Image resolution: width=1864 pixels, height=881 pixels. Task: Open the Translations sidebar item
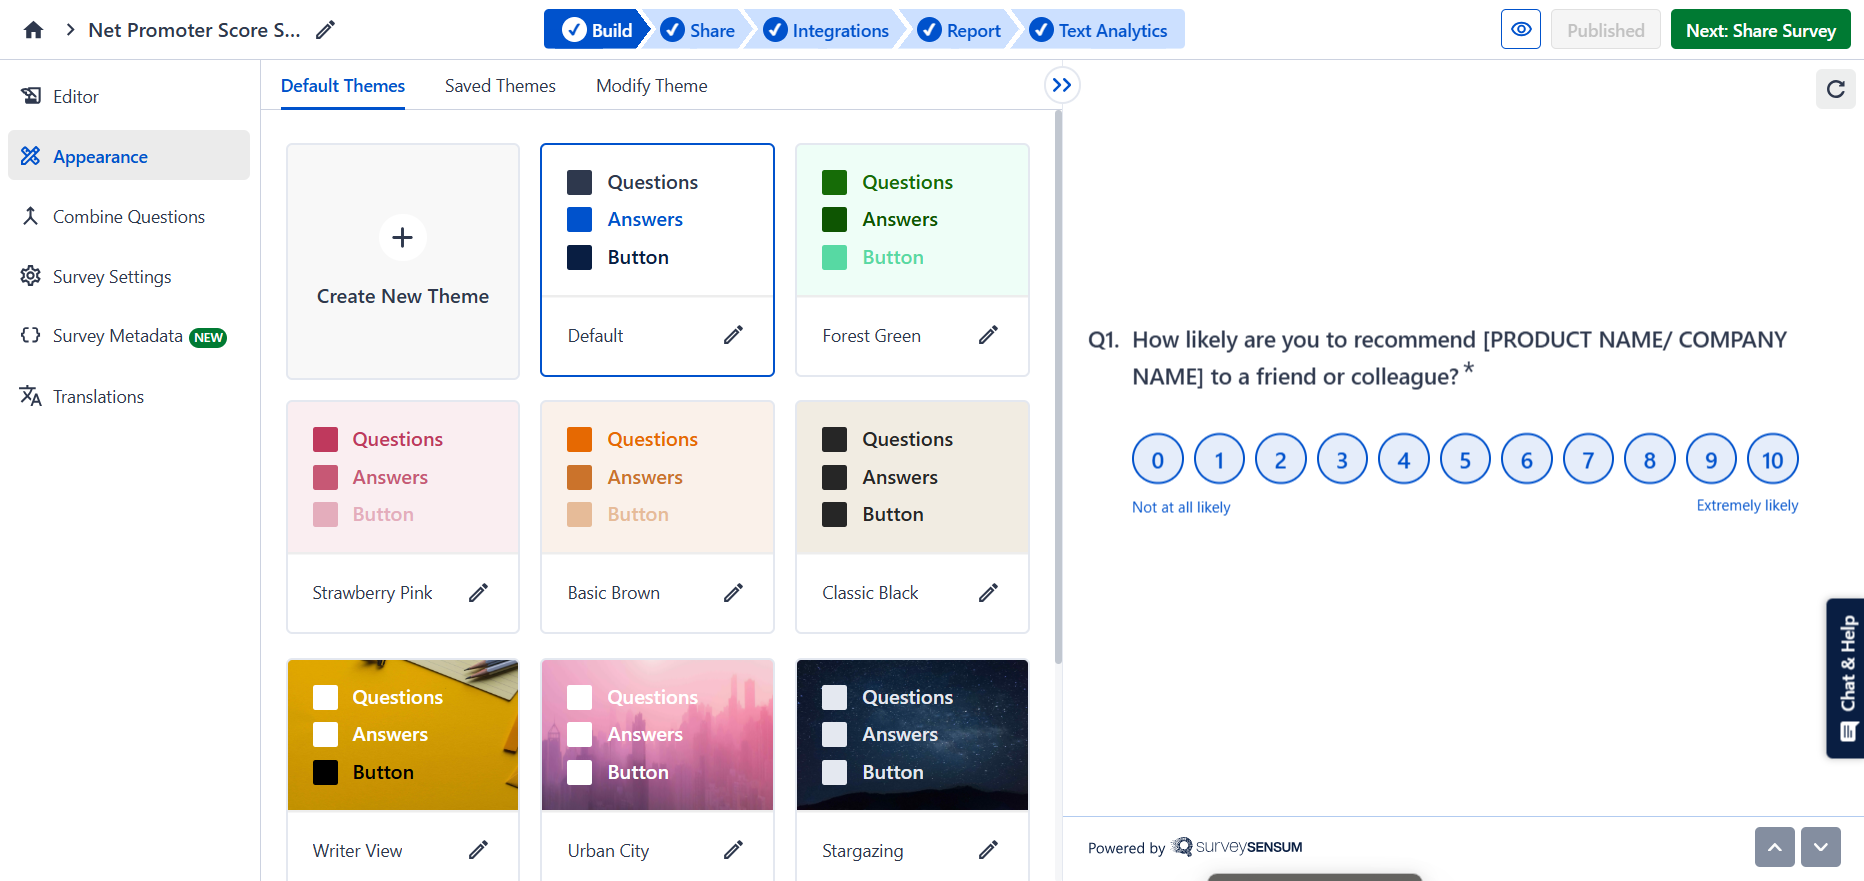tap(98, 397)
